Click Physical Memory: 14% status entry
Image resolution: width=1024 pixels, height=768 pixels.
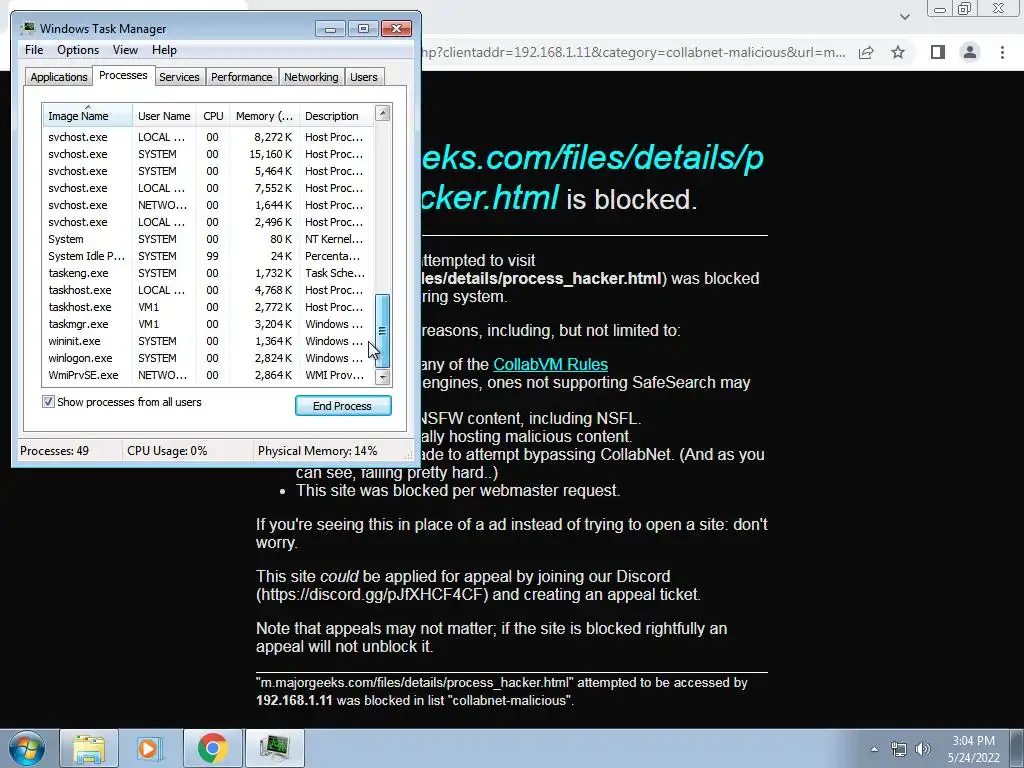pos(317,451)
